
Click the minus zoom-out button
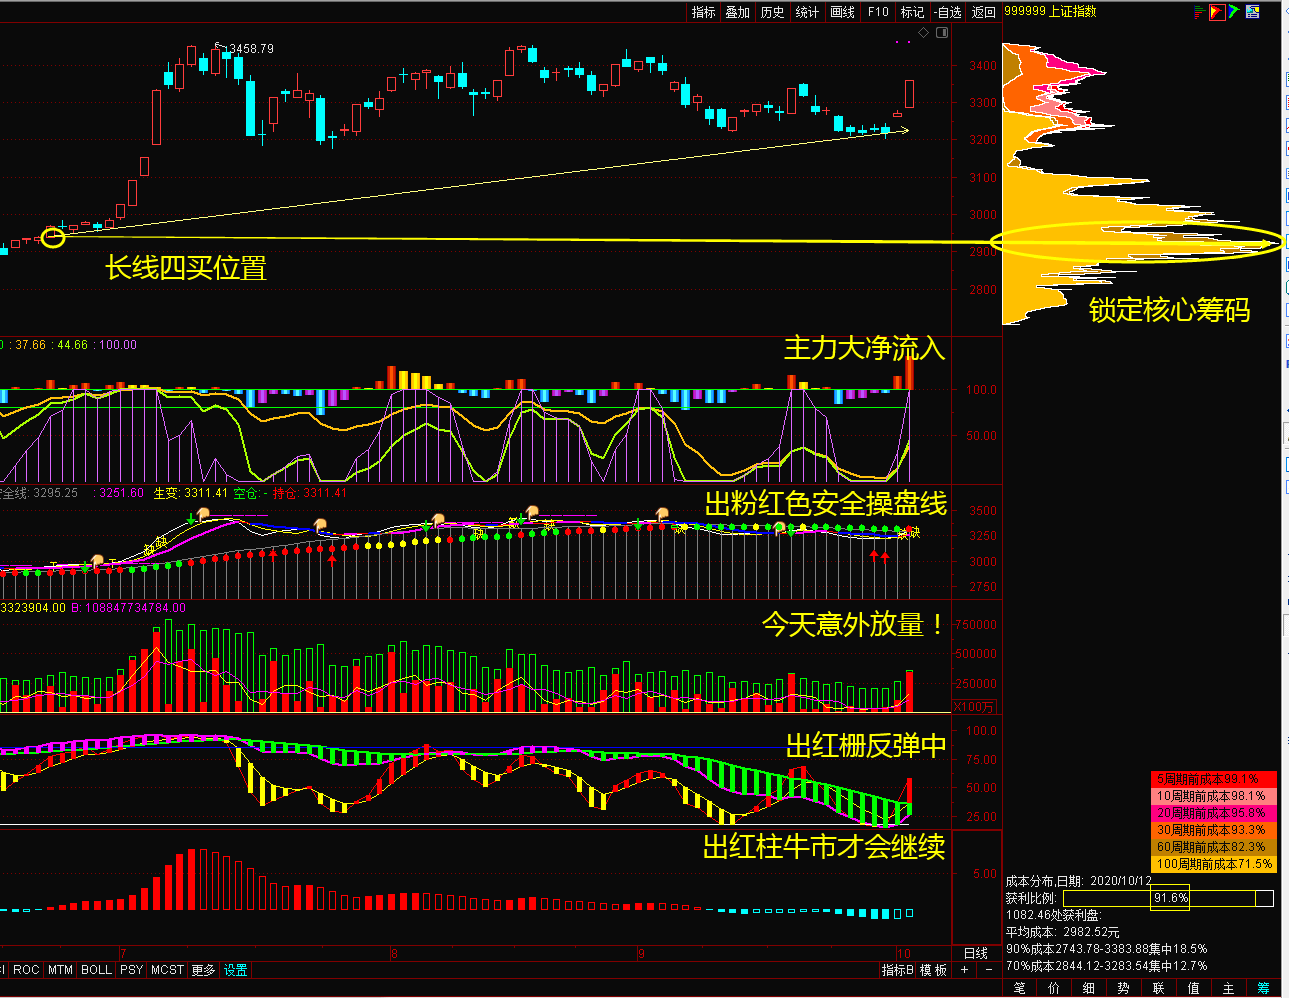[989, 970]
